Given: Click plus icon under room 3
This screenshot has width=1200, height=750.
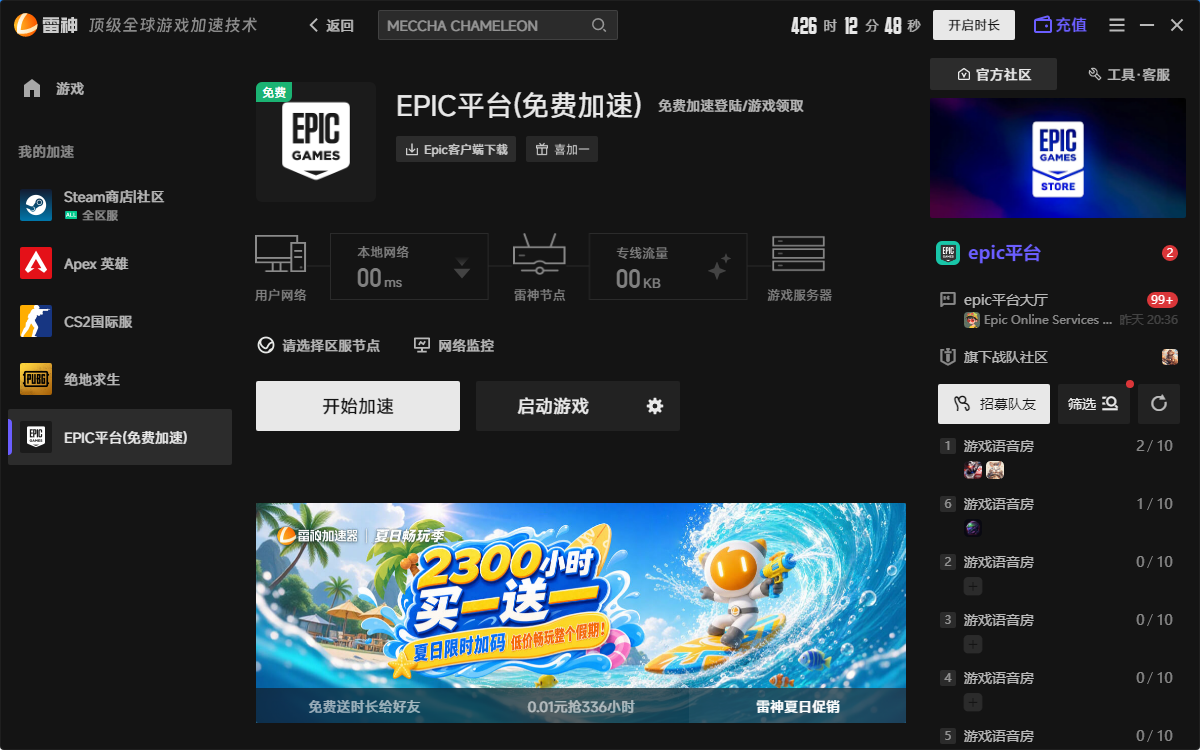Looking at the screenshot, I should (973, 645).
